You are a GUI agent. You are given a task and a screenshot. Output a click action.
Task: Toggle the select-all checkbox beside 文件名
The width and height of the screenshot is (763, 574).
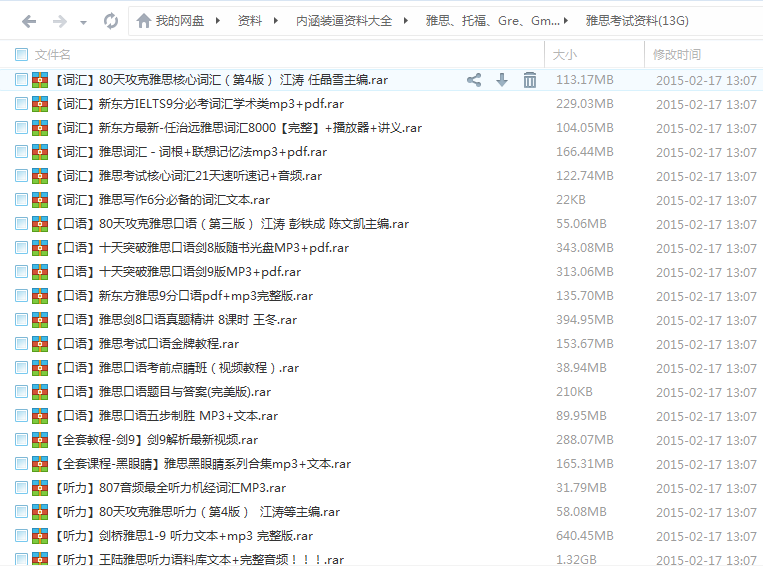click(x=21, y=54)
